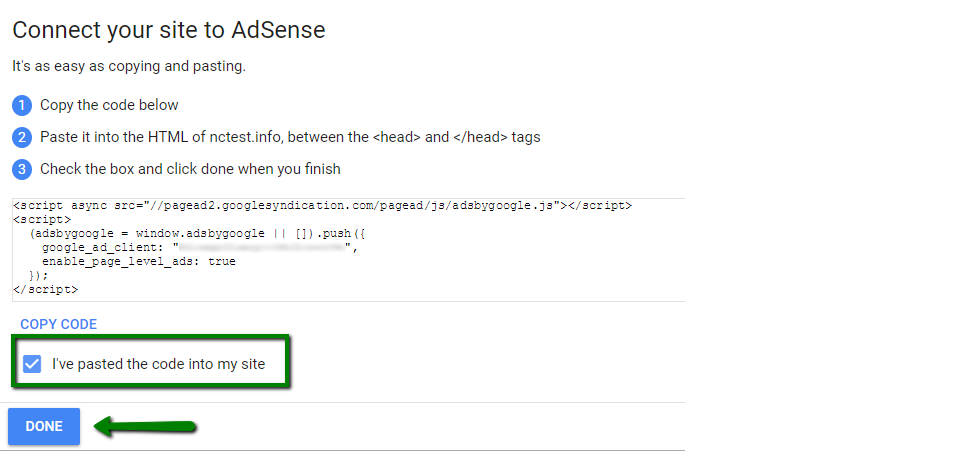Click the google_ad_client line in the code

click(x=200, y=248)
